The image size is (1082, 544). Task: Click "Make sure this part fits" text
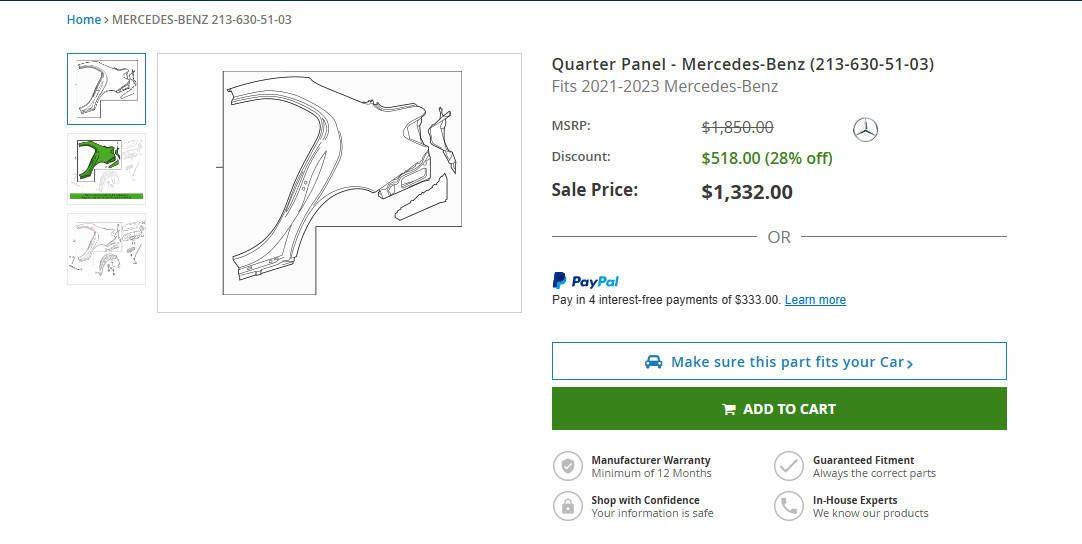787,362
